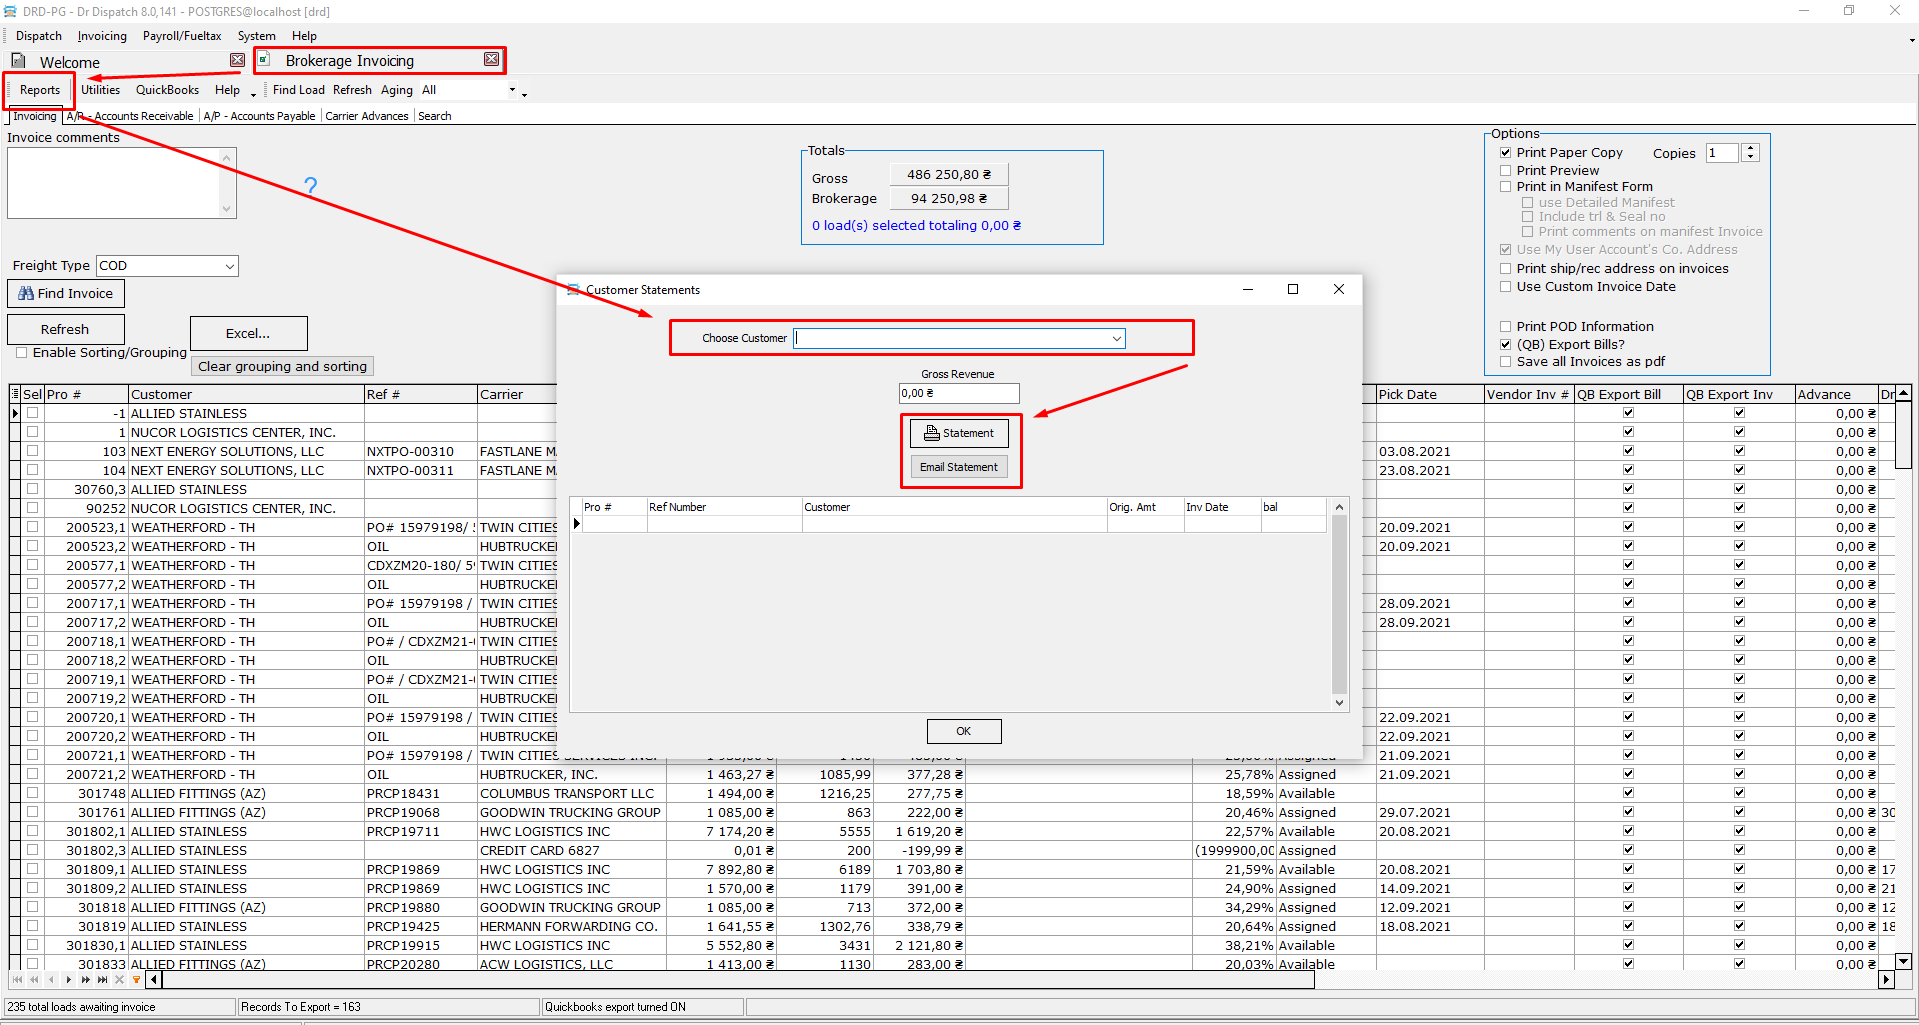Jump to last record in grid navigator
Image resolution: width=1919 pixels, height=1025 pixels.
click(x=102, y=980)
